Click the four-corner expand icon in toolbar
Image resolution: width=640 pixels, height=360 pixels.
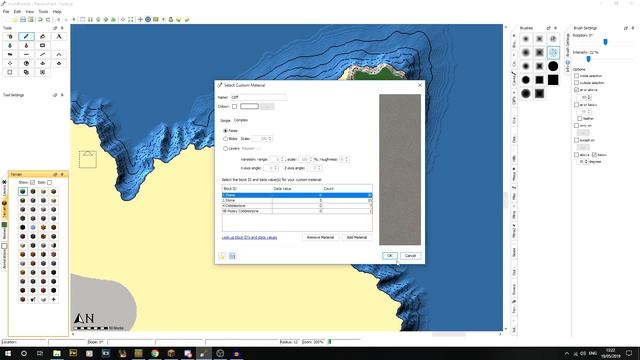tap(131, 19)
